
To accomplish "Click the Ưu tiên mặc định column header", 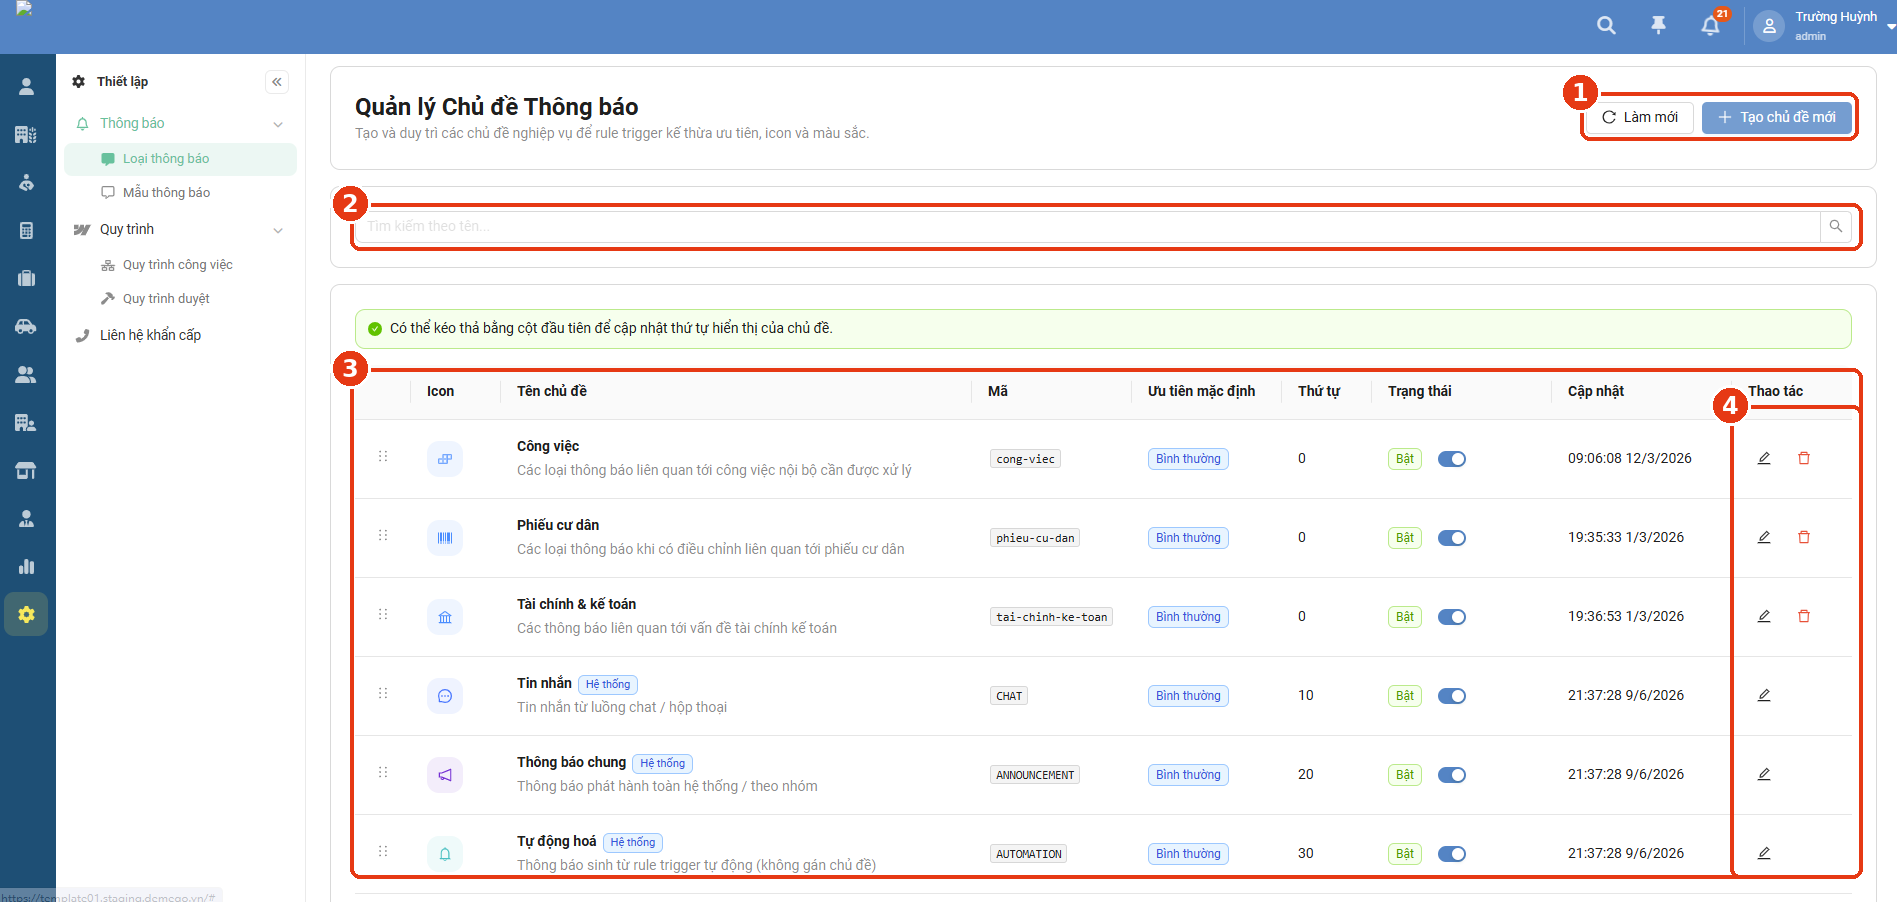I will pos(1201,391).
